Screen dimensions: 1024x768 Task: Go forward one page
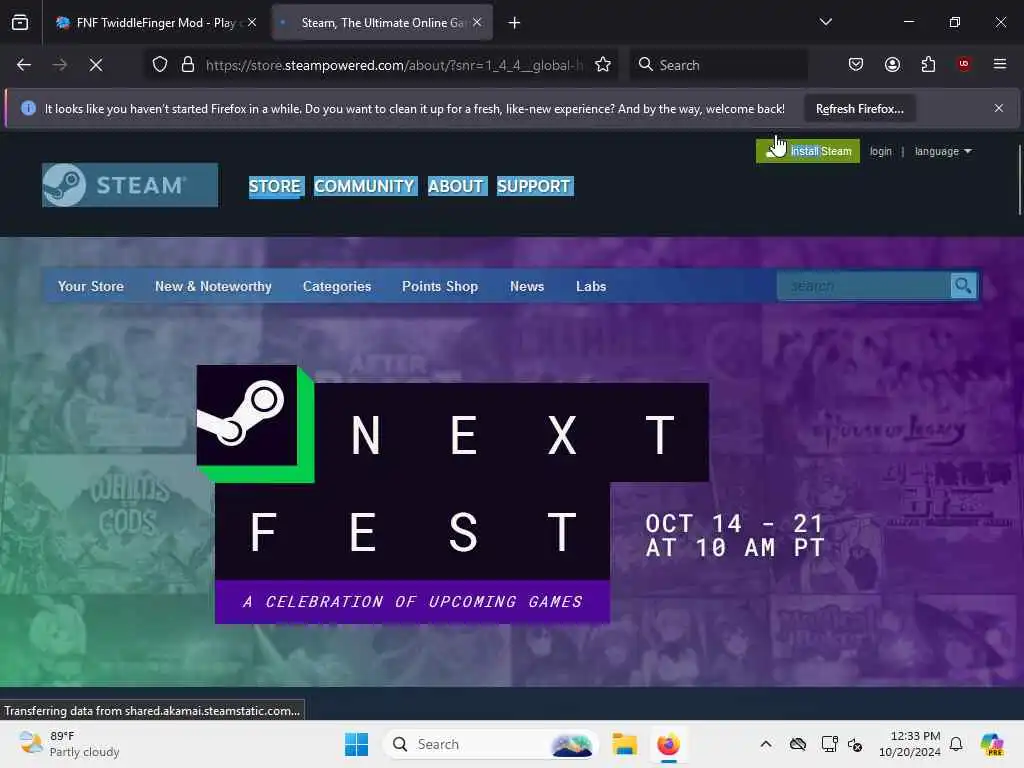pos(59,65)
